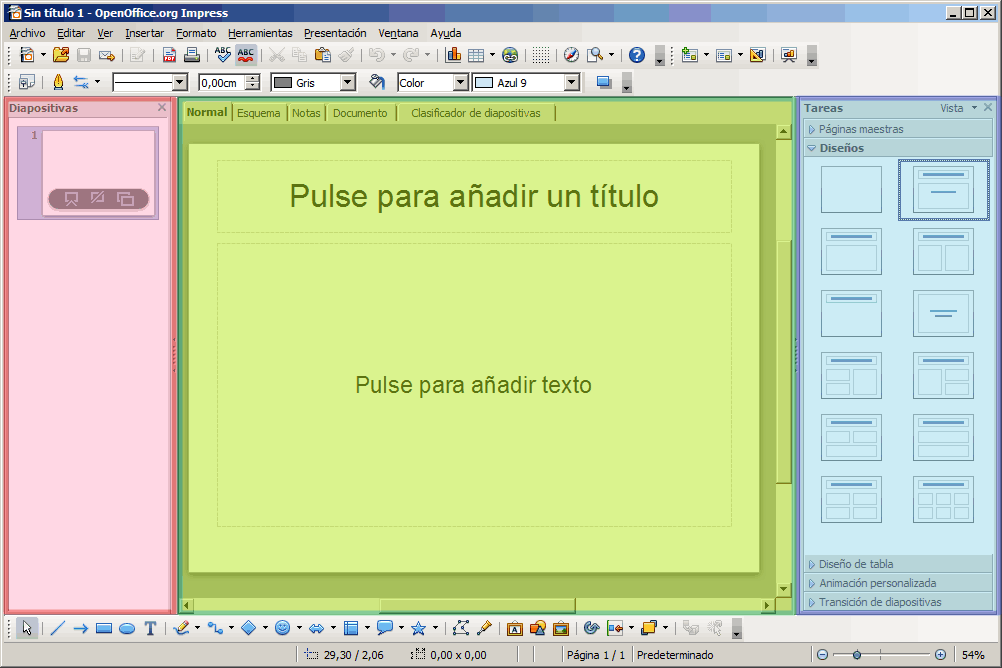
Task: Click the zoom out minus button
Action: click(822, 655)
